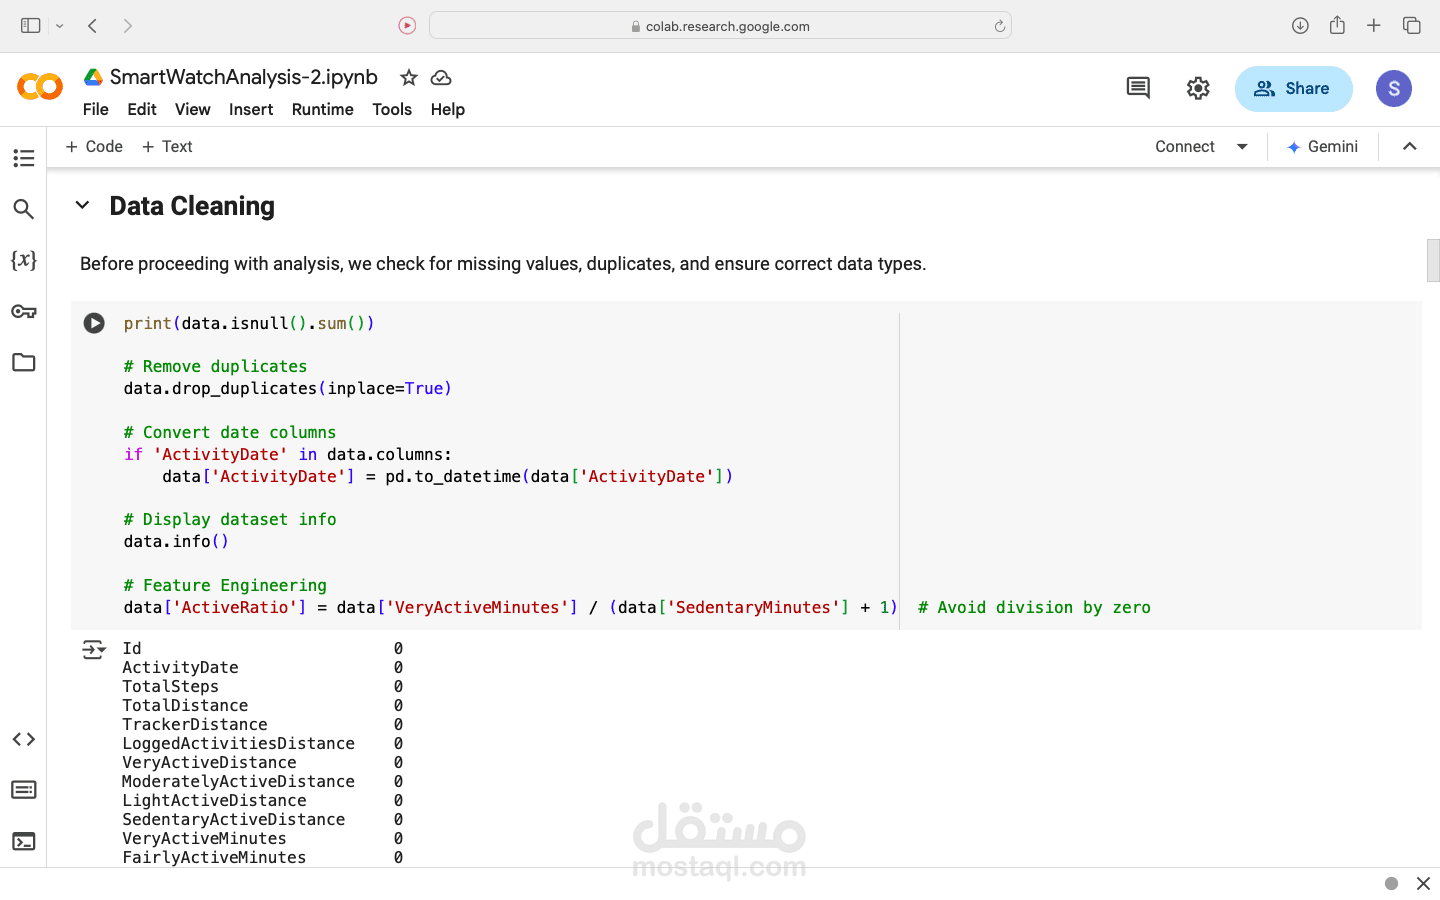
Task: Open the code snippets panel
Action: coord(23,739)
